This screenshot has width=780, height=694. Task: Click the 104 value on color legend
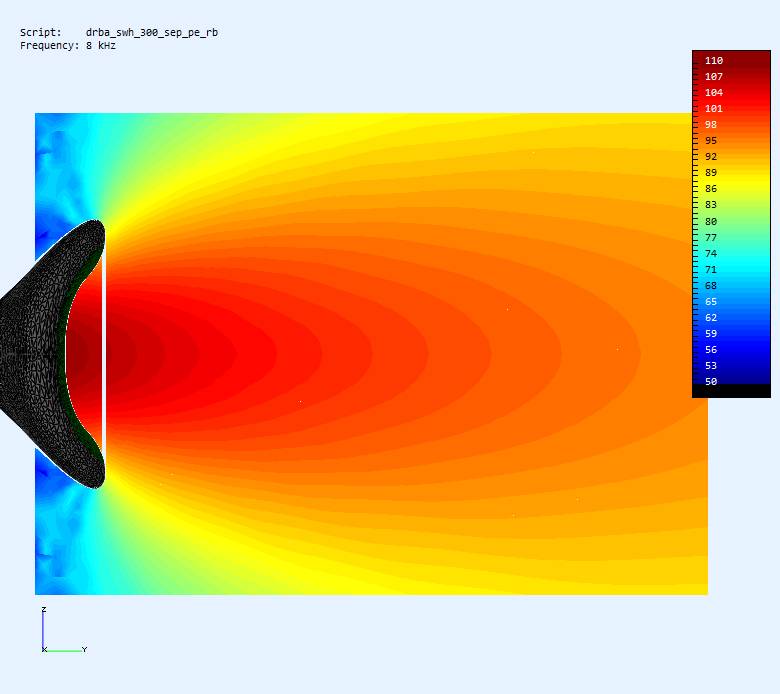click(714, 92)
